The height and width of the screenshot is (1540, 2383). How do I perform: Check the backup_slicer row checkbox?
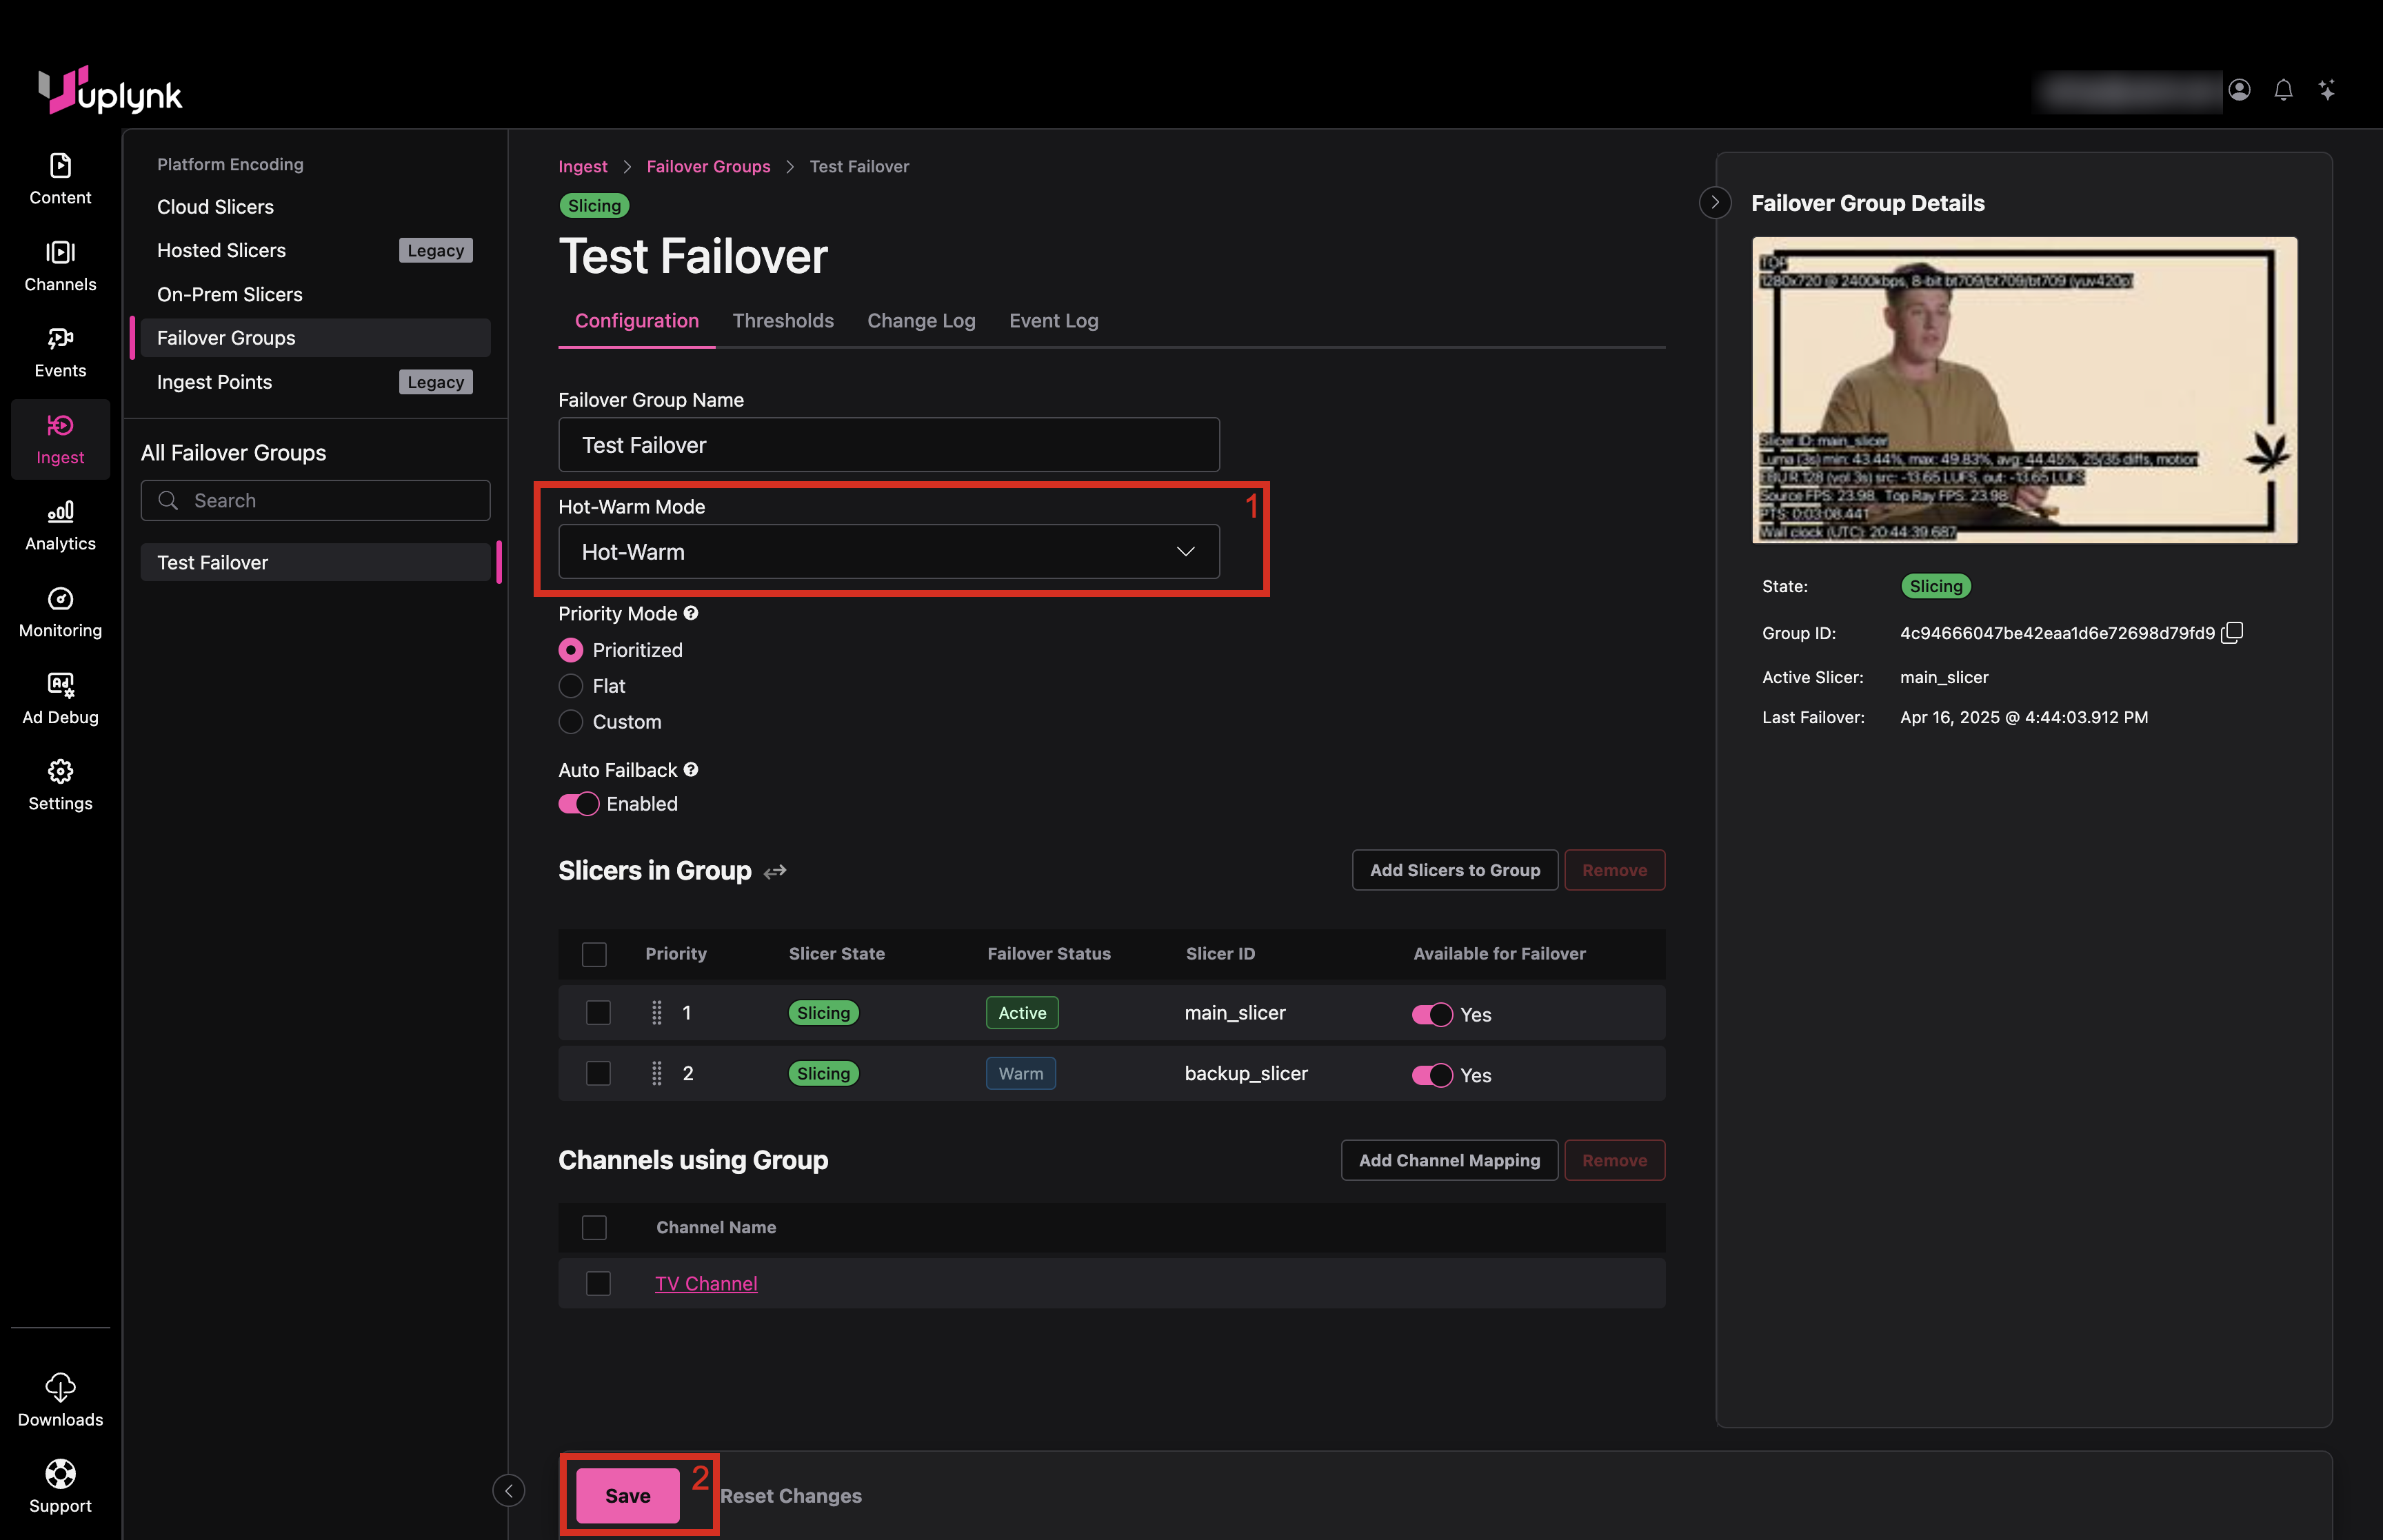pyautogui.click(x=598, y=1073)
